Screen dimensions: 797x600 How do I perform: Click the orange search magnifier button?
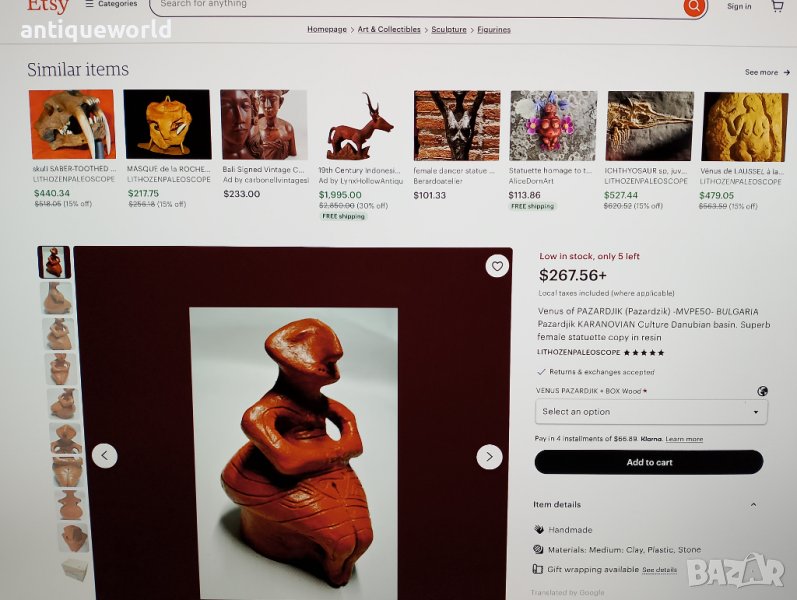(x=694, y=7)
